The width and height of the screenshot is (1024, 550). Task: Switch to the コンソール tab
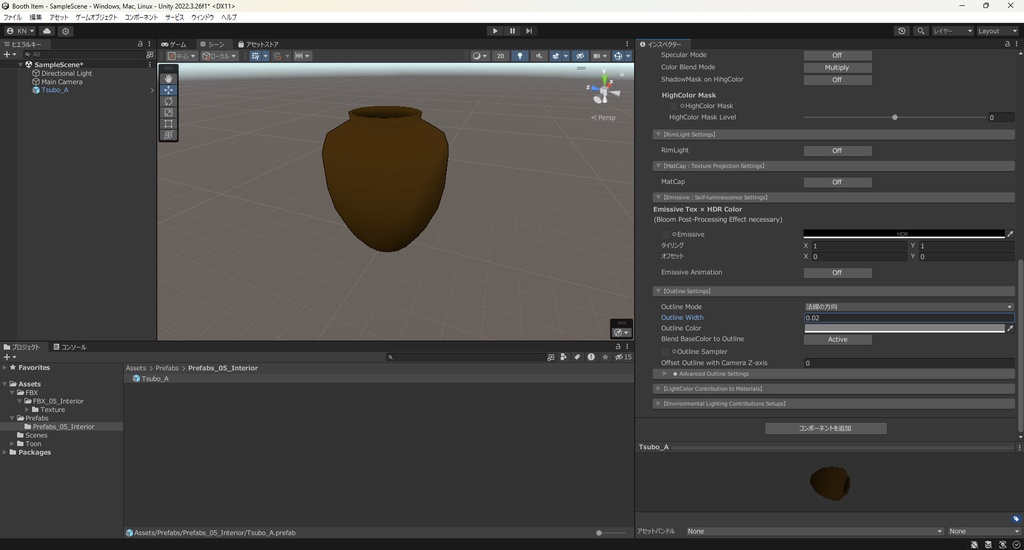(x=69, y=347)
